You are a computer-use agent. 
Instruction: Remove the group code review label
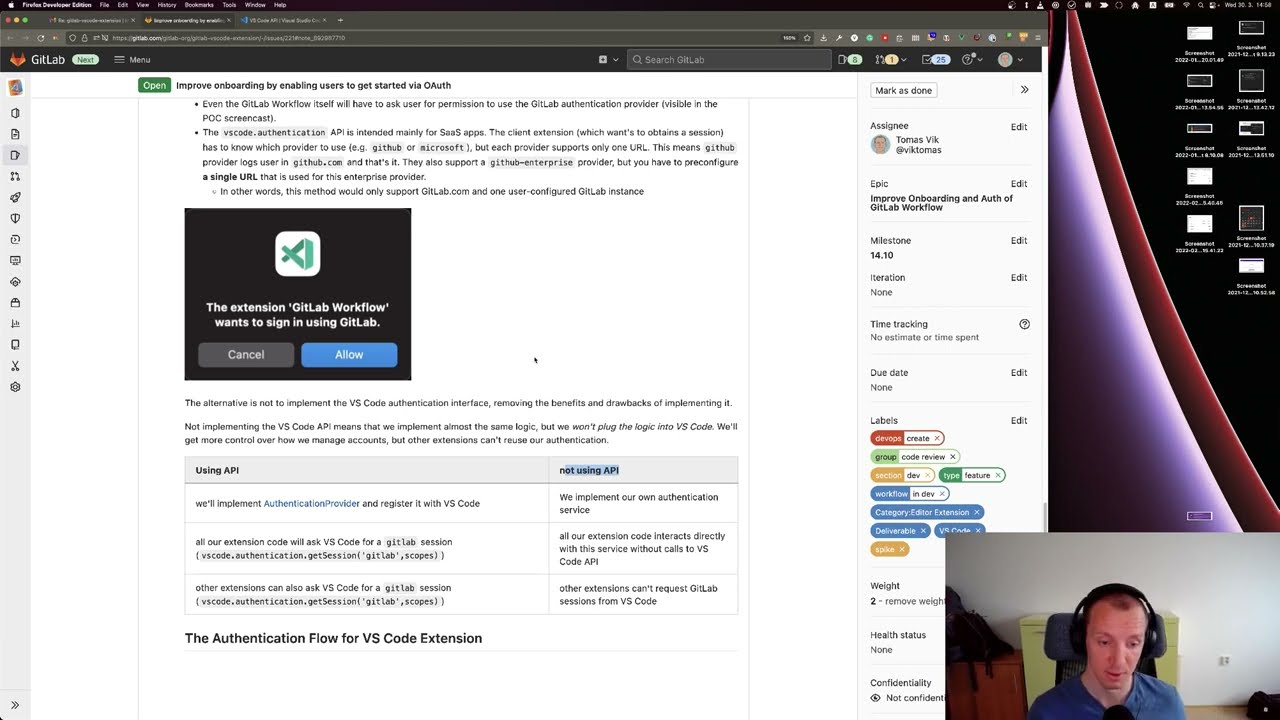tap(952, 457)
